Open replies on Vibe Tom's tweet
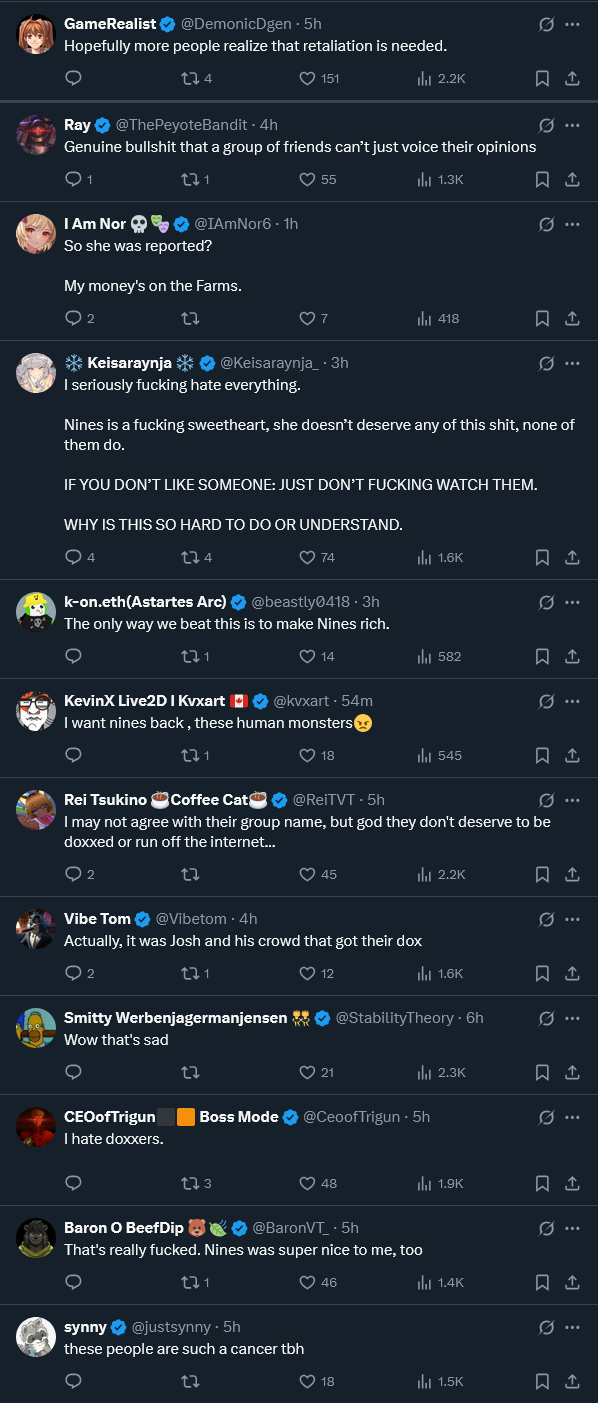The height and width of the screenshot is (1403, 598). (78, 973)
